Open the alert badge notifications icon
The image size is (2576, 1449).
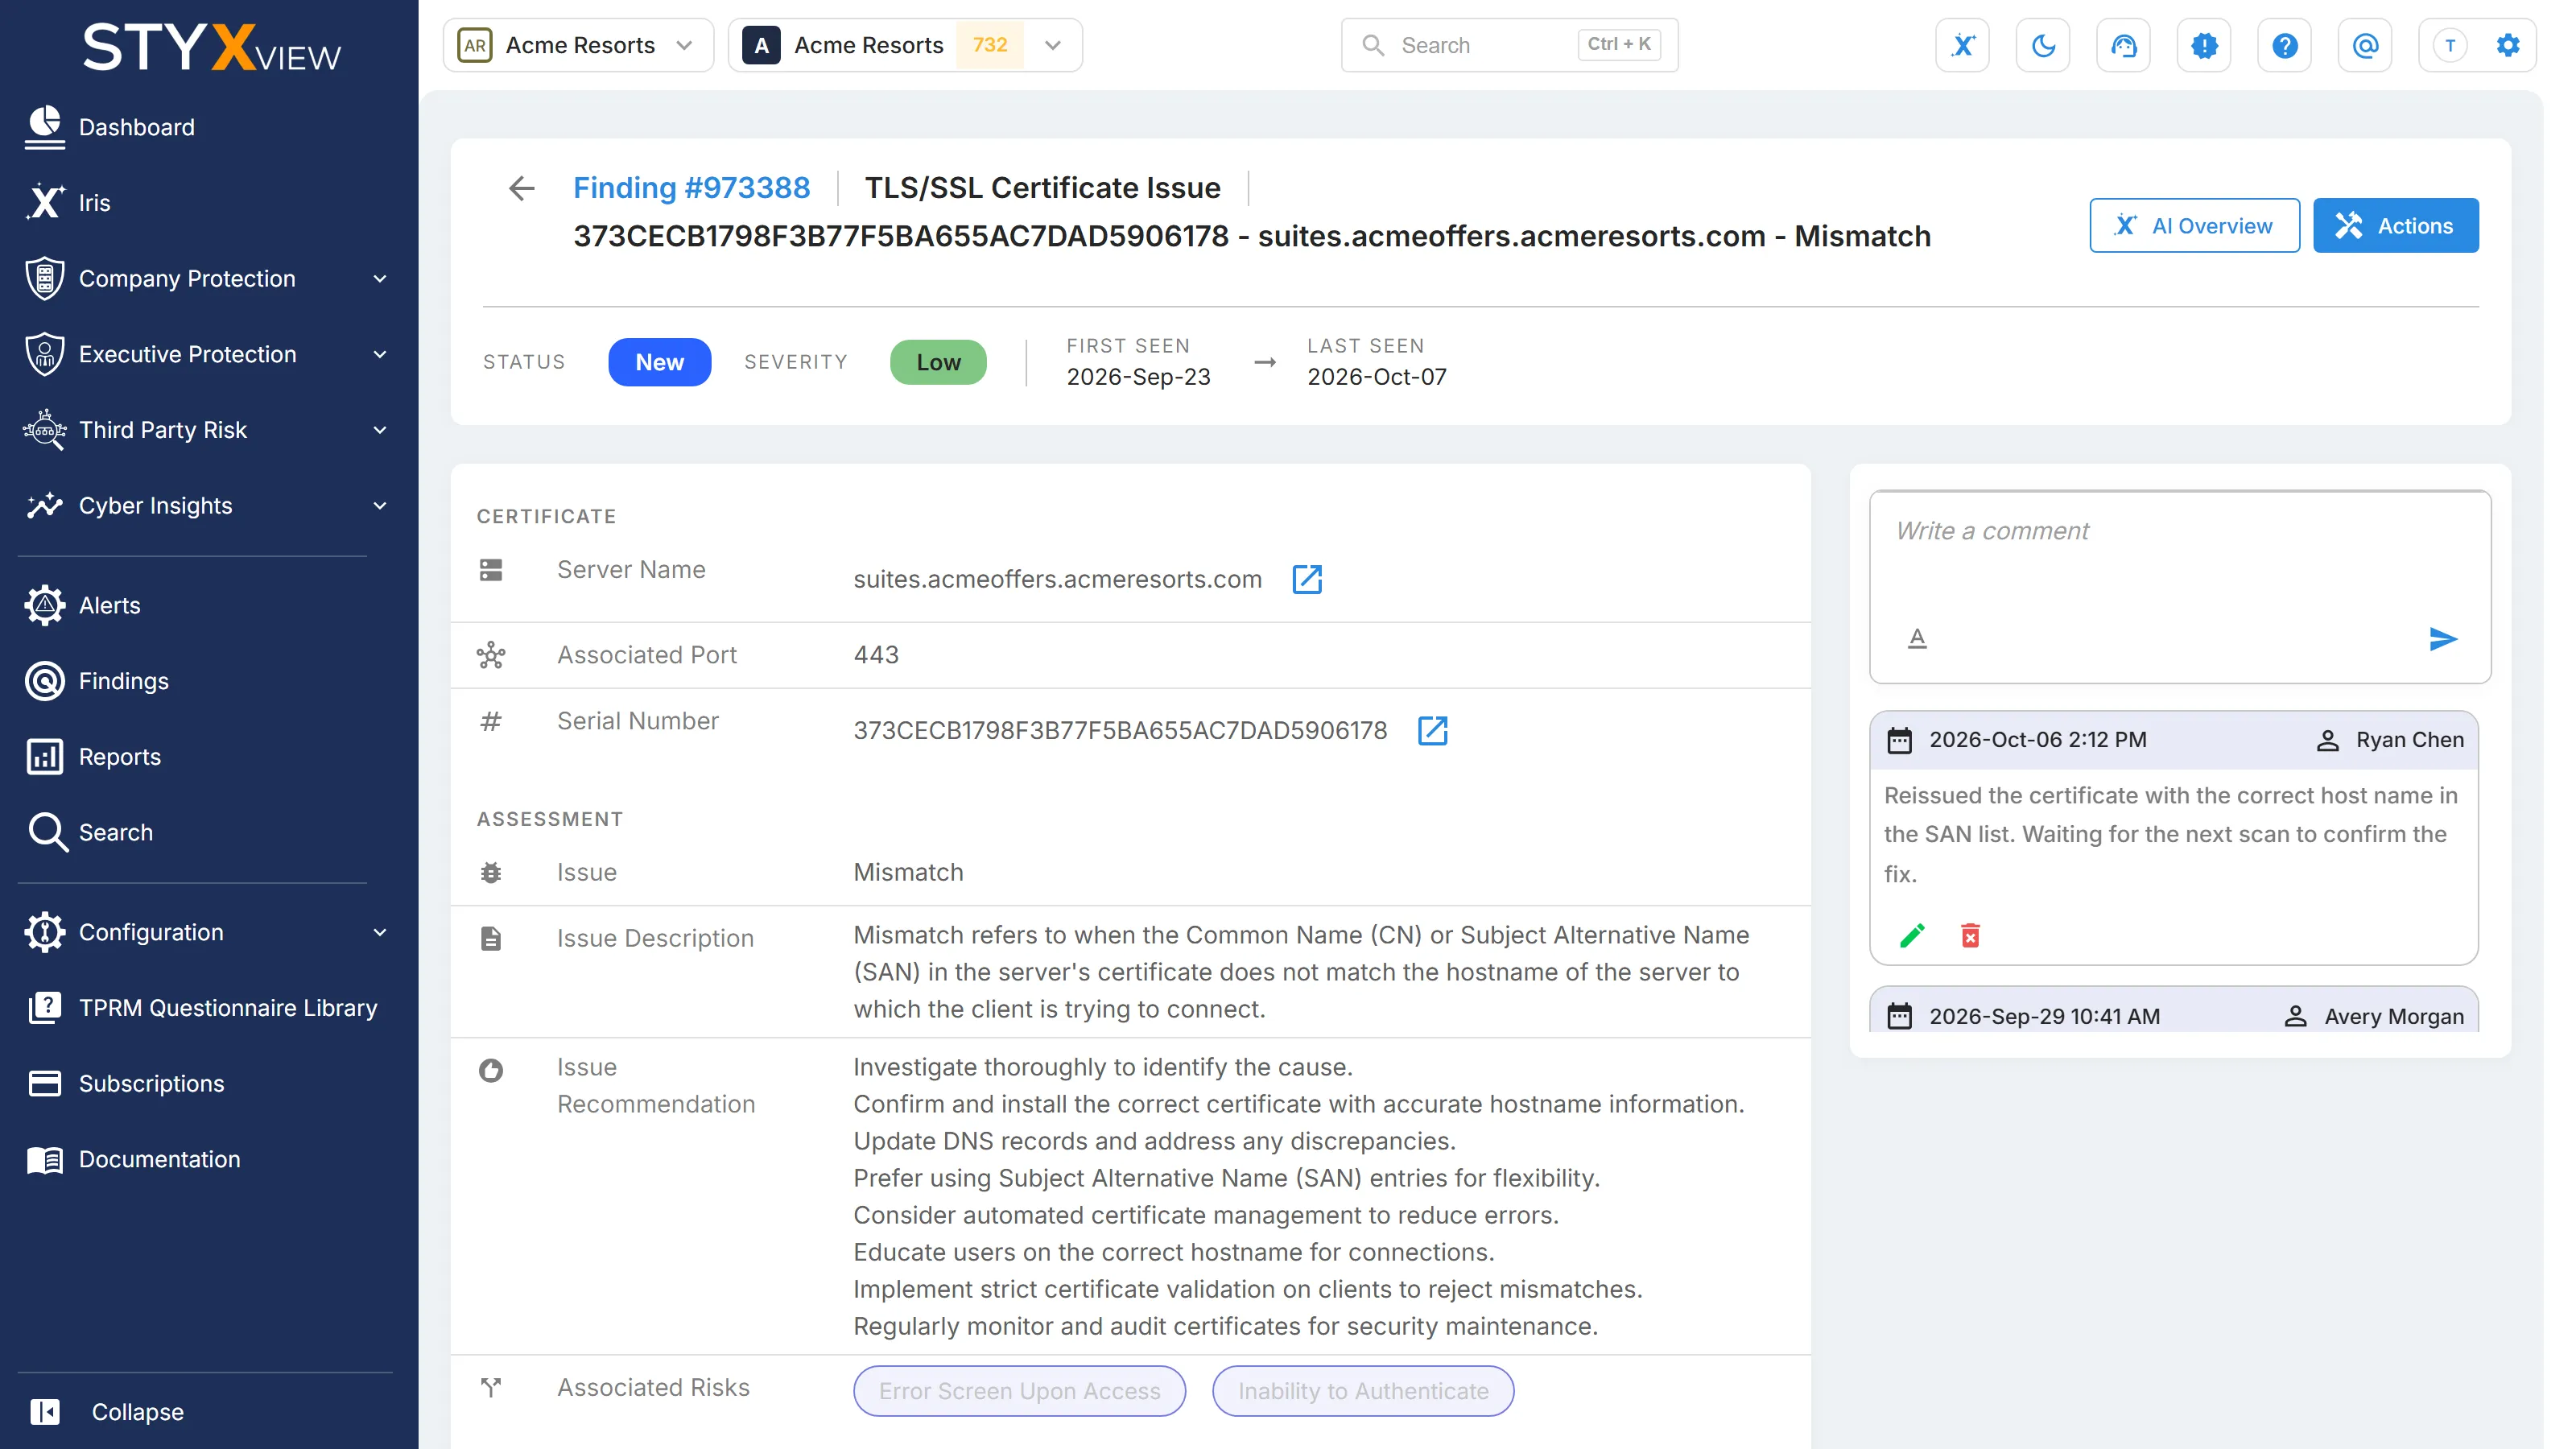pos(2204,45)
